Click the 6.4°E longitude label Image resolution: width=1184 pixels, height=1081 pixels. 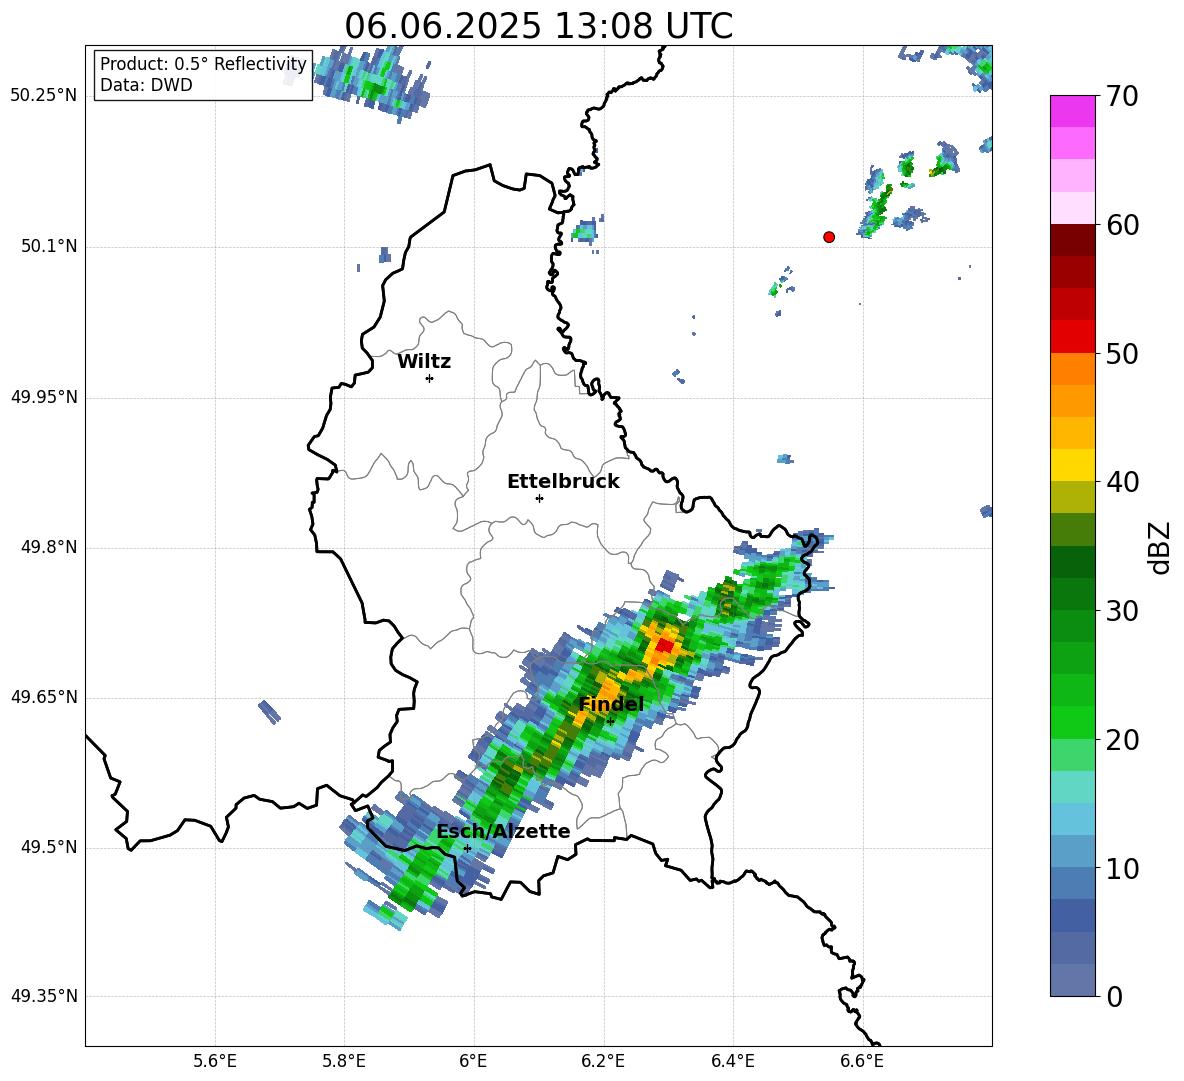click(732, 1061)
